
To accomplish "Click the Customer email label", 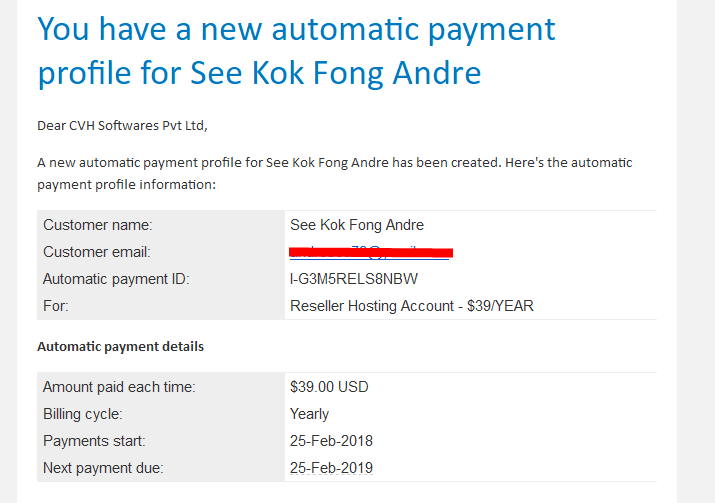I will (97, 252).
